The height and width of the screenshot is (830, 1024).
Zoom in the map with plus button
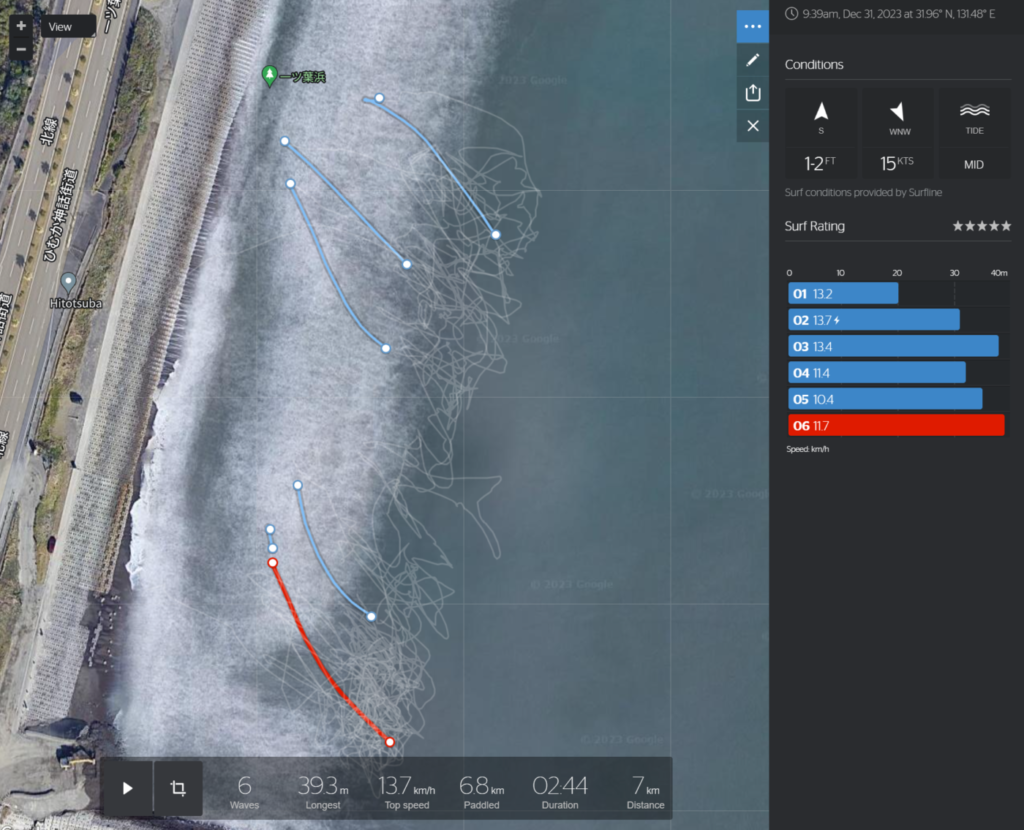pos(21,26)
